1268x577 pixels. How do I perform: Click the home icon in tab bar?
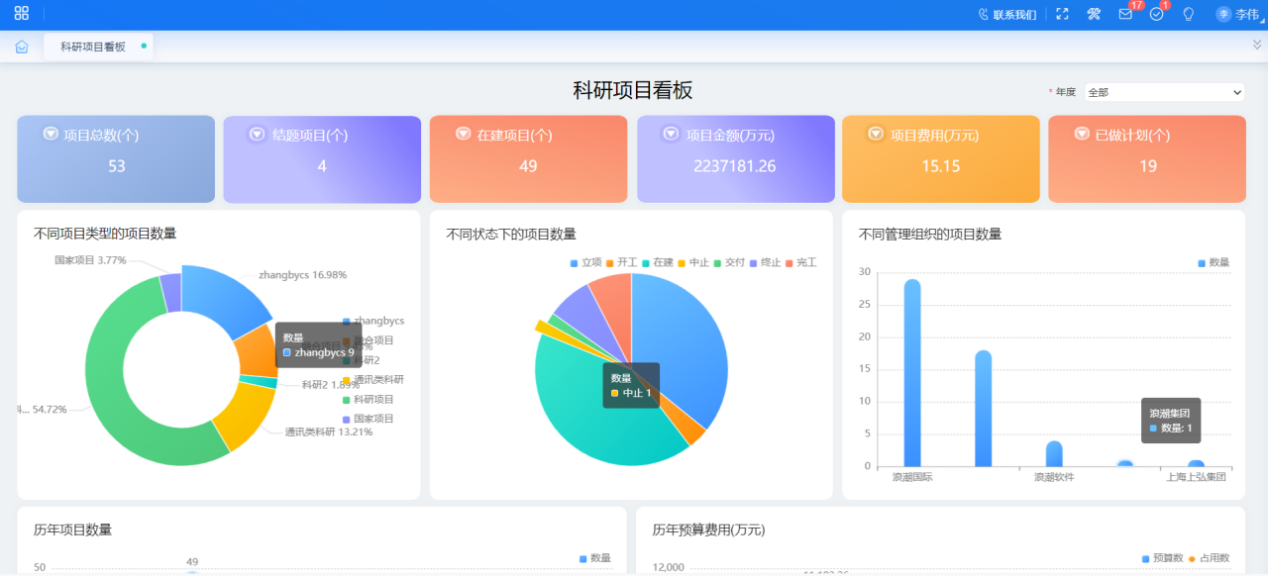coord(22,47)
